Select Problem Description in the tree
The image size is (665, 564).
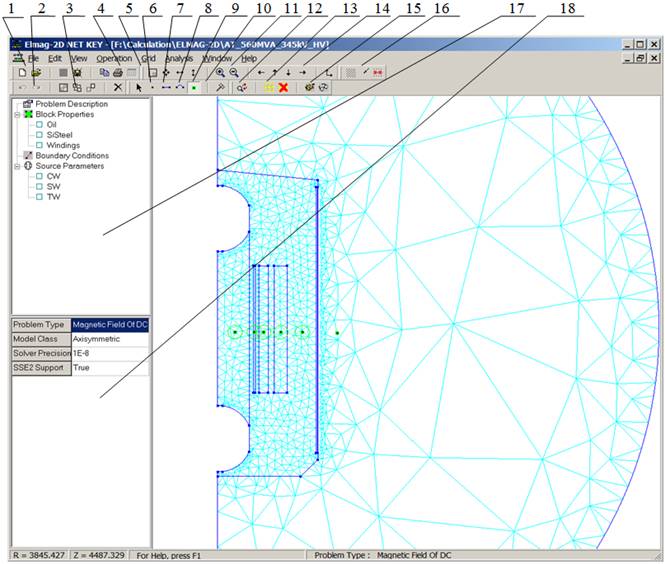(x=72, y=104)
